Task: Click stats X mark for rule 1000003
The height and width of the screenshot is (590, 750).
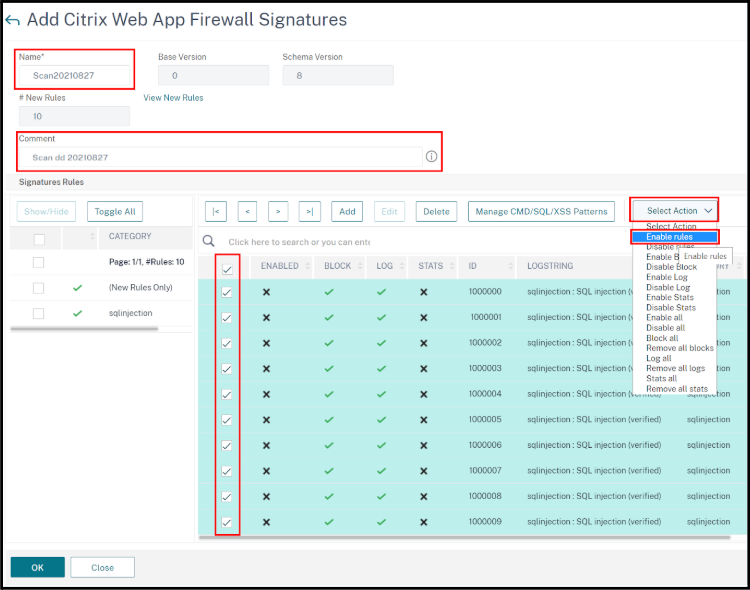Action: click(x=424, y=368)
